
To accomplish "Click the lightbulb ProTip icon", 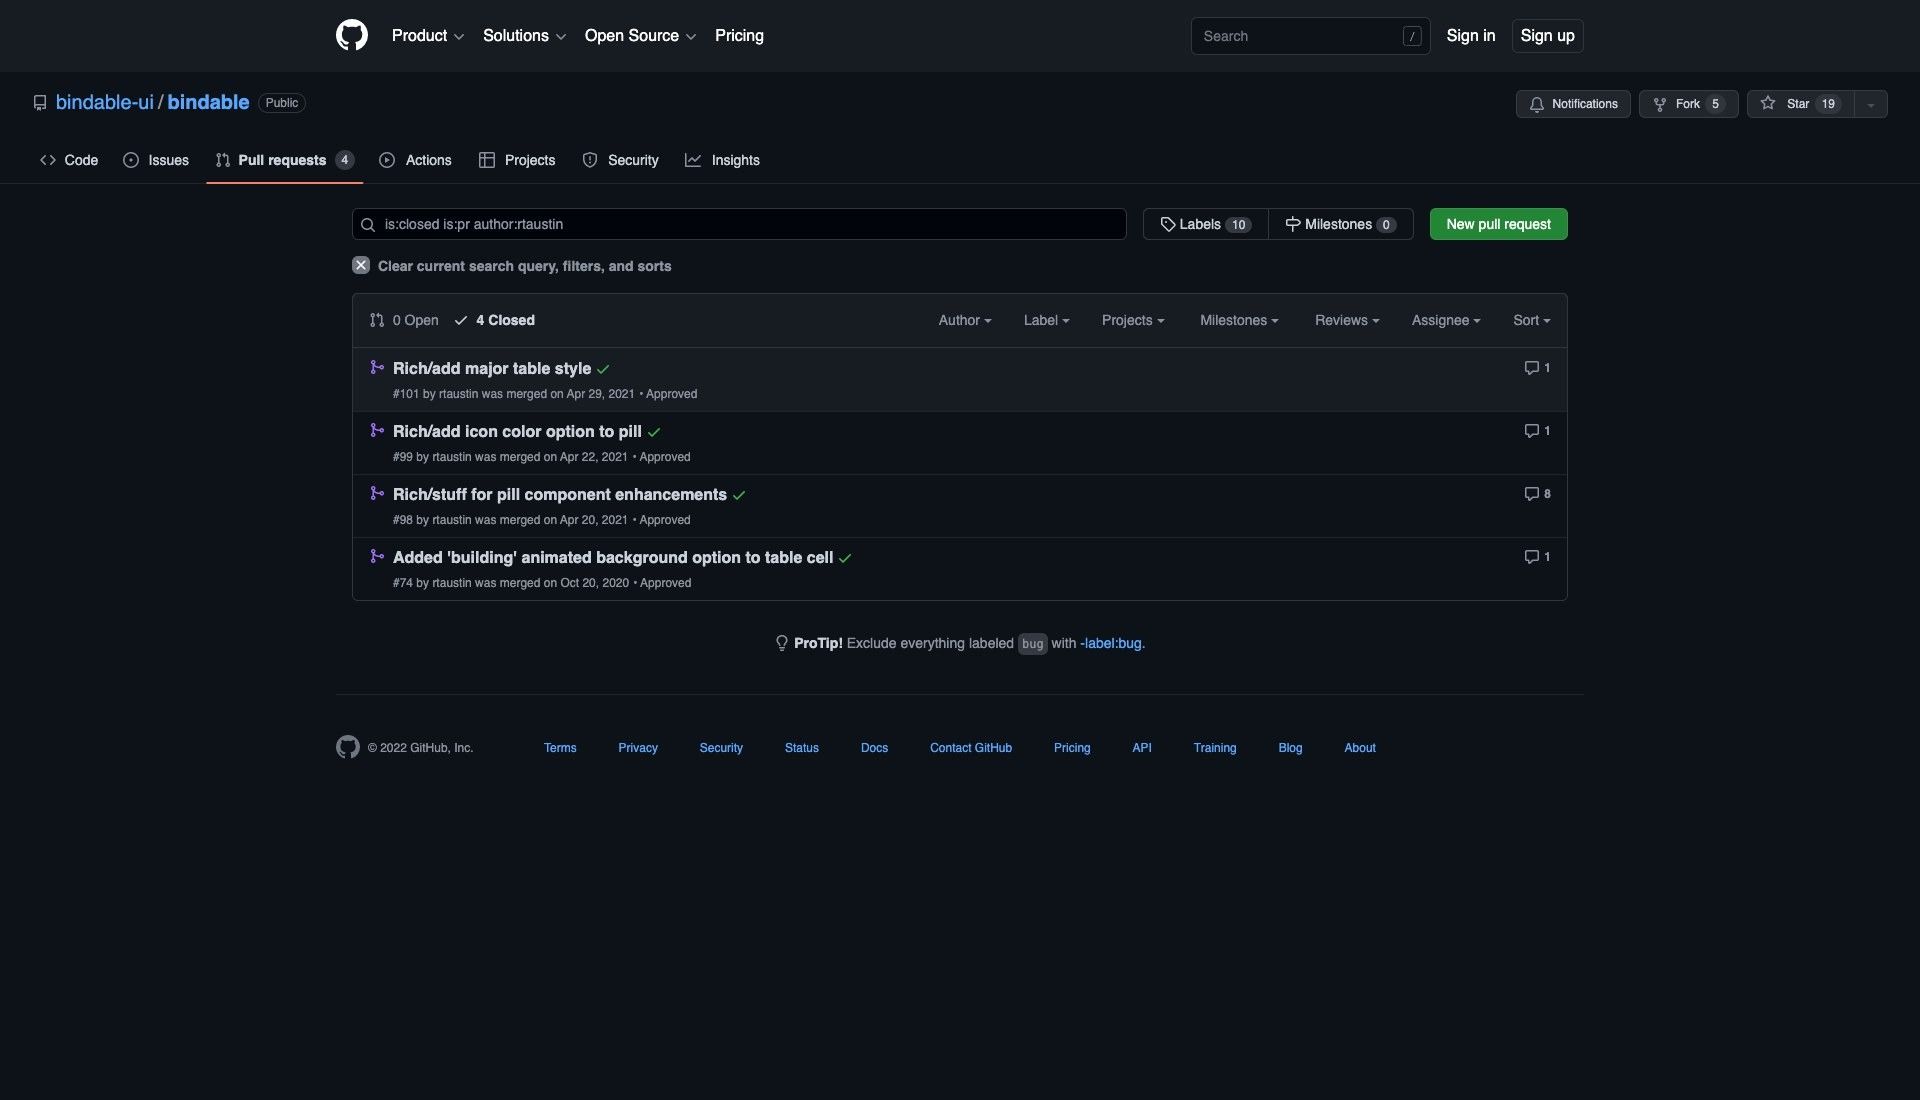I will pyautogui.click(x=782, y=643).
